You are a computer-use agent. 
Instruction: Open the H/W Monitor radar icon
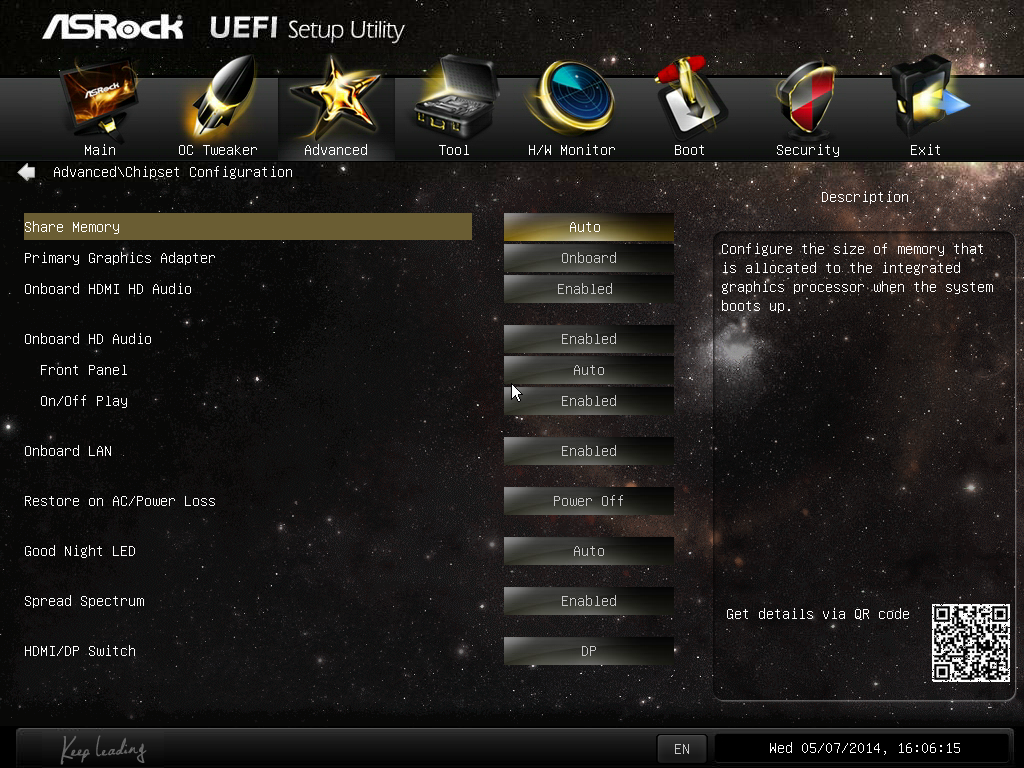click(x=572, y=98)
